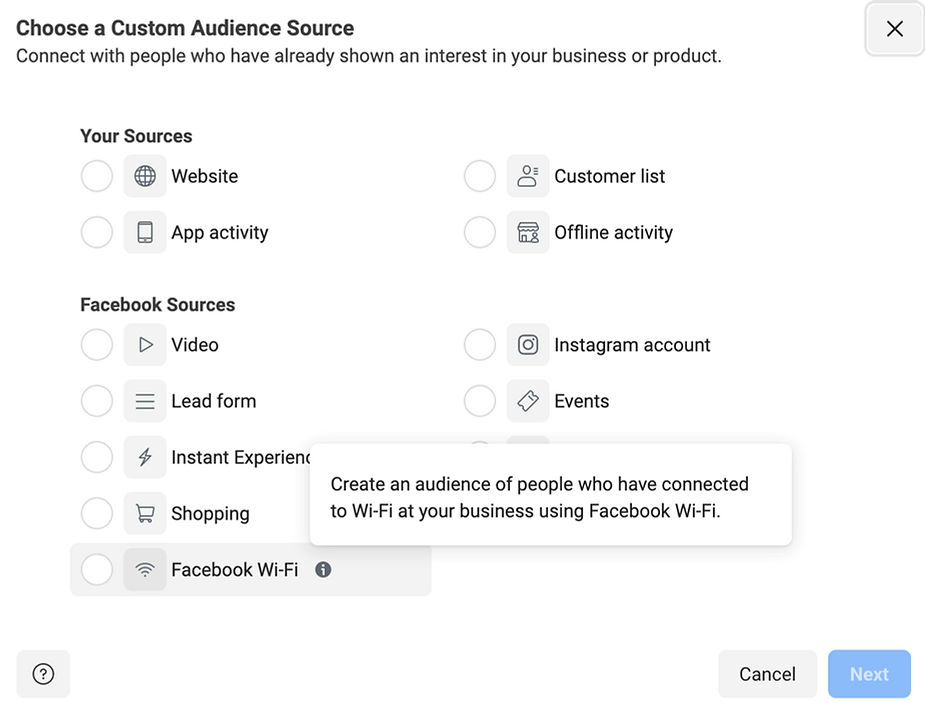Click the Offline activity store icon
925x703 pixels.
[528, 232]
